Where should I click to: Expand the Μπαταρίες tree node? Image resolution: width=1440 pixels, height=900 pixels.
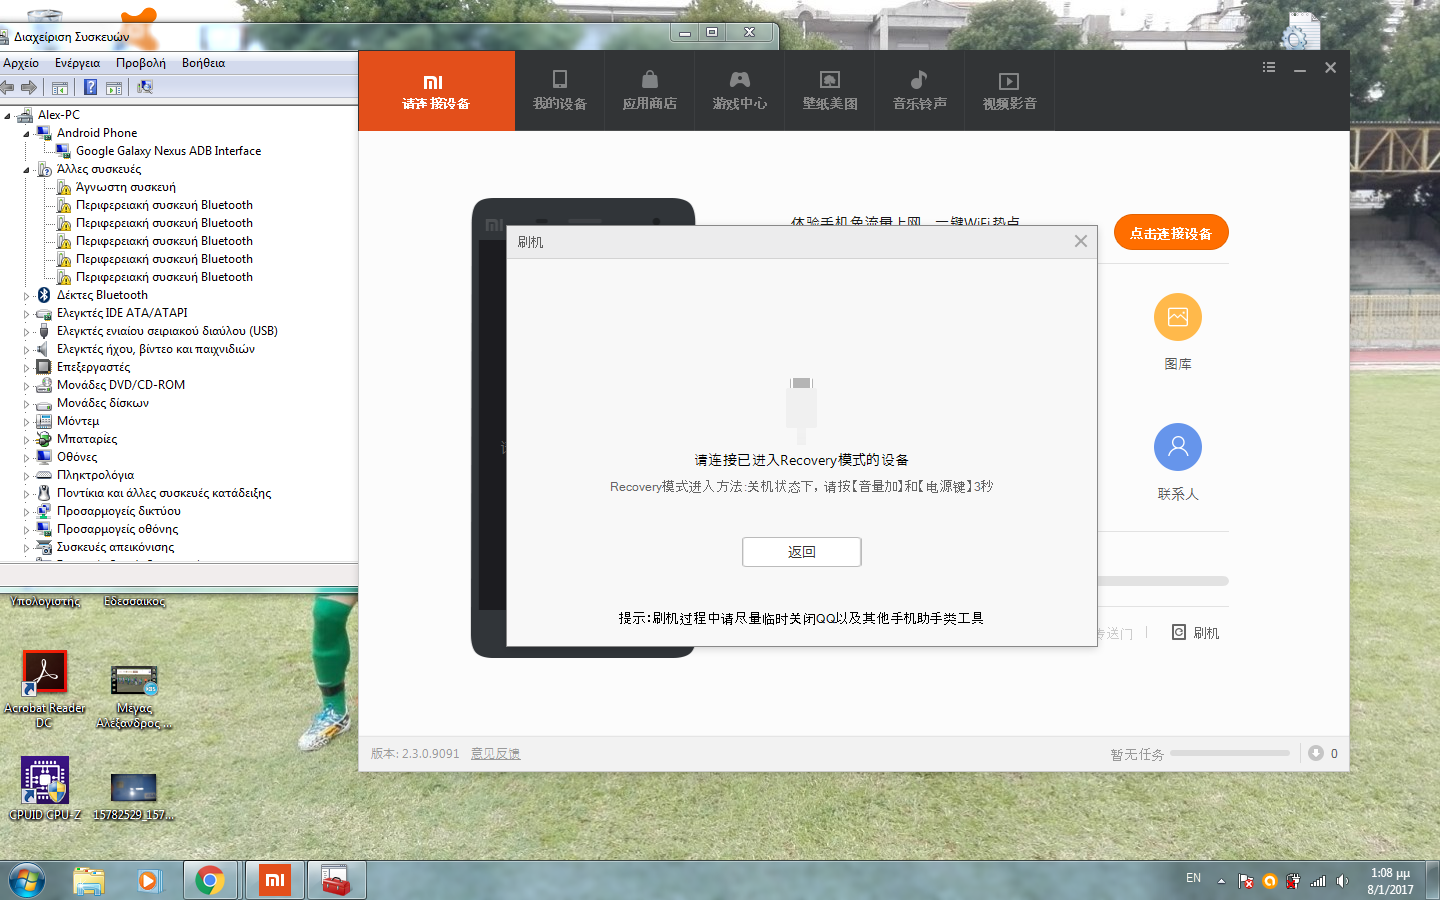pos(27,440)
